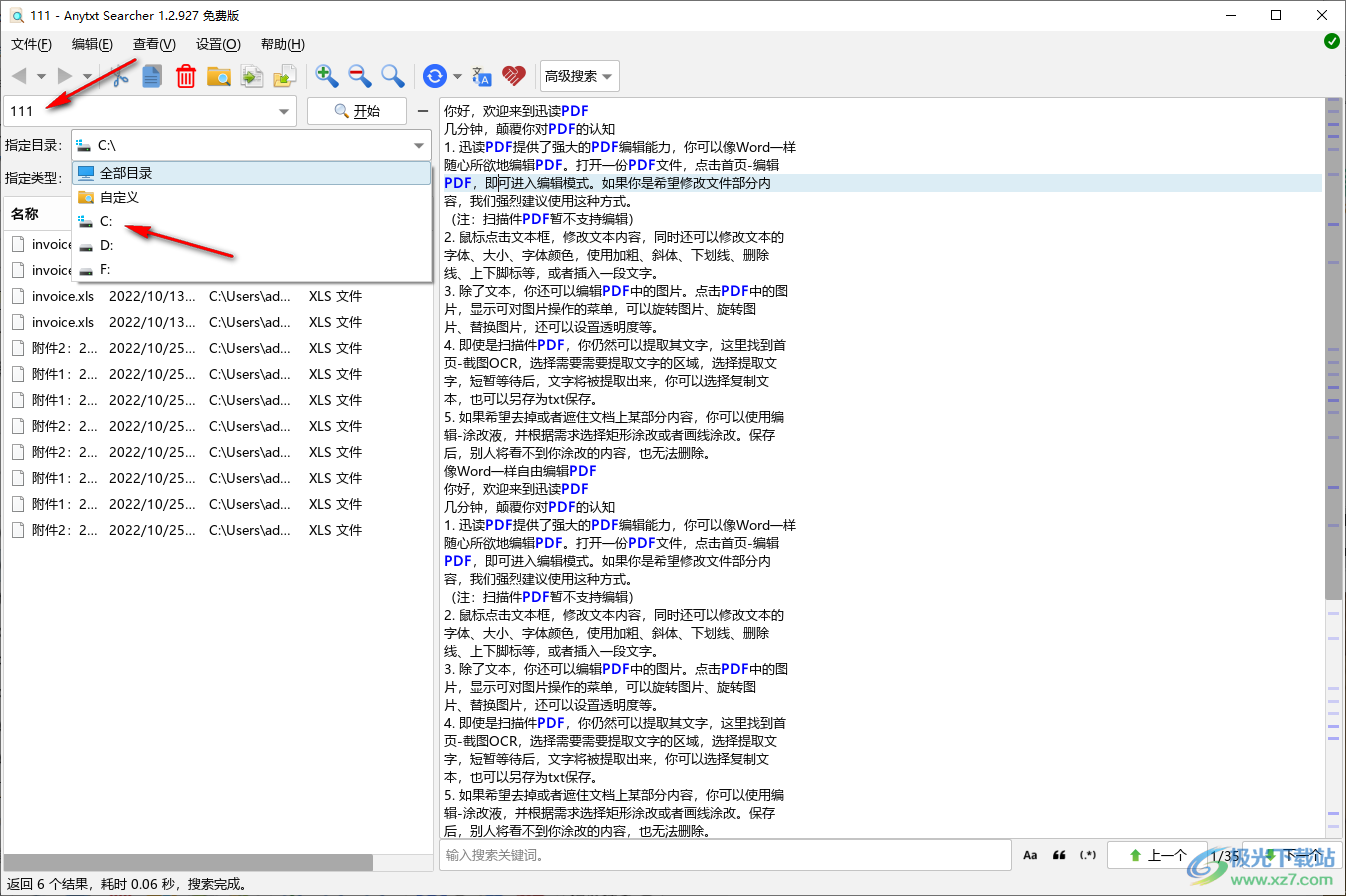Select 全部目录 in directory list
Image resolution: width=1346 pixels, height=896 pixels.
pyautogui.click(x=252, y=173)
